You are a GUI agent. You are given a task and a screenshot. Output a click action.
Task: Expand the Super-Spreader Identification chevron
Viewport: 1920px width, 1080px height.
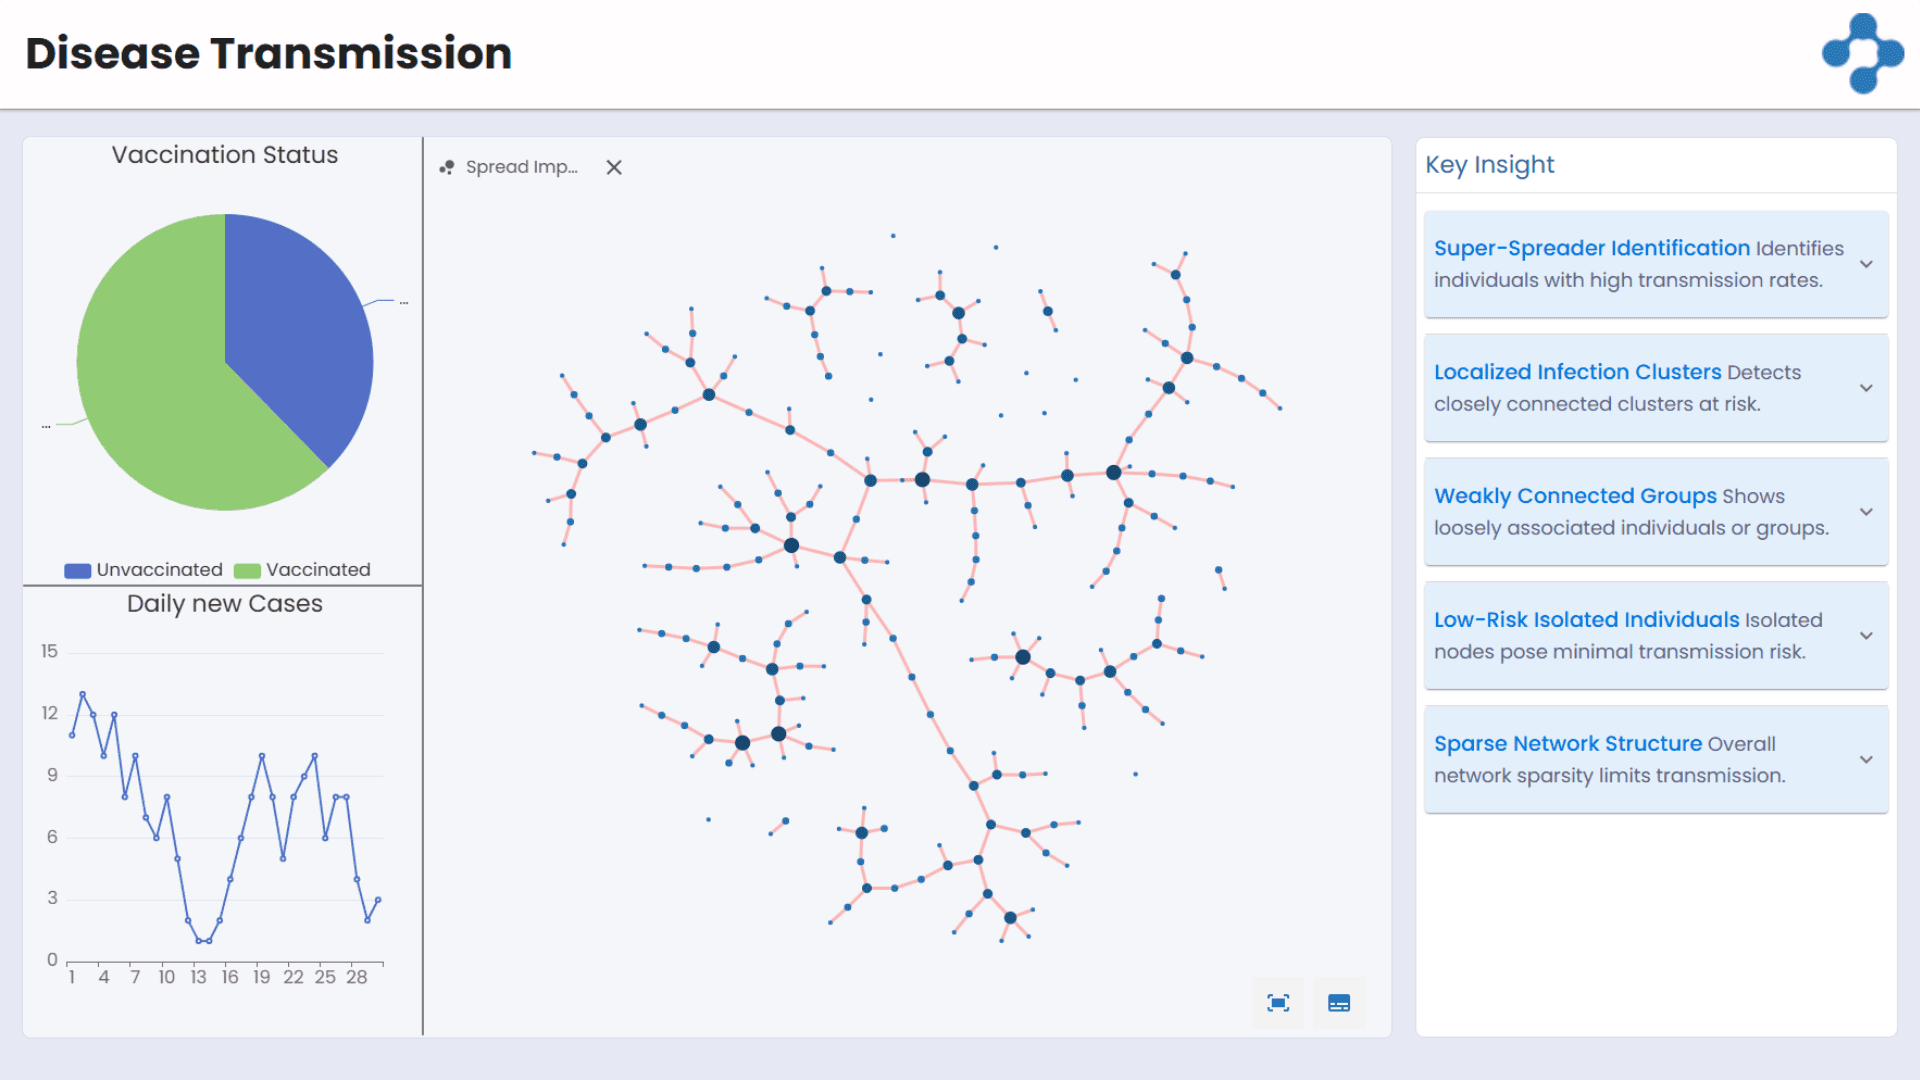[x=1866, y=264]
